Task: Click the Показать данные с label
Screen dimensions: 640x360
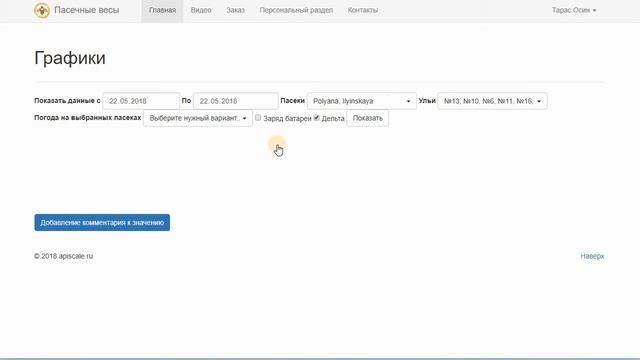Action: point(67,100)
